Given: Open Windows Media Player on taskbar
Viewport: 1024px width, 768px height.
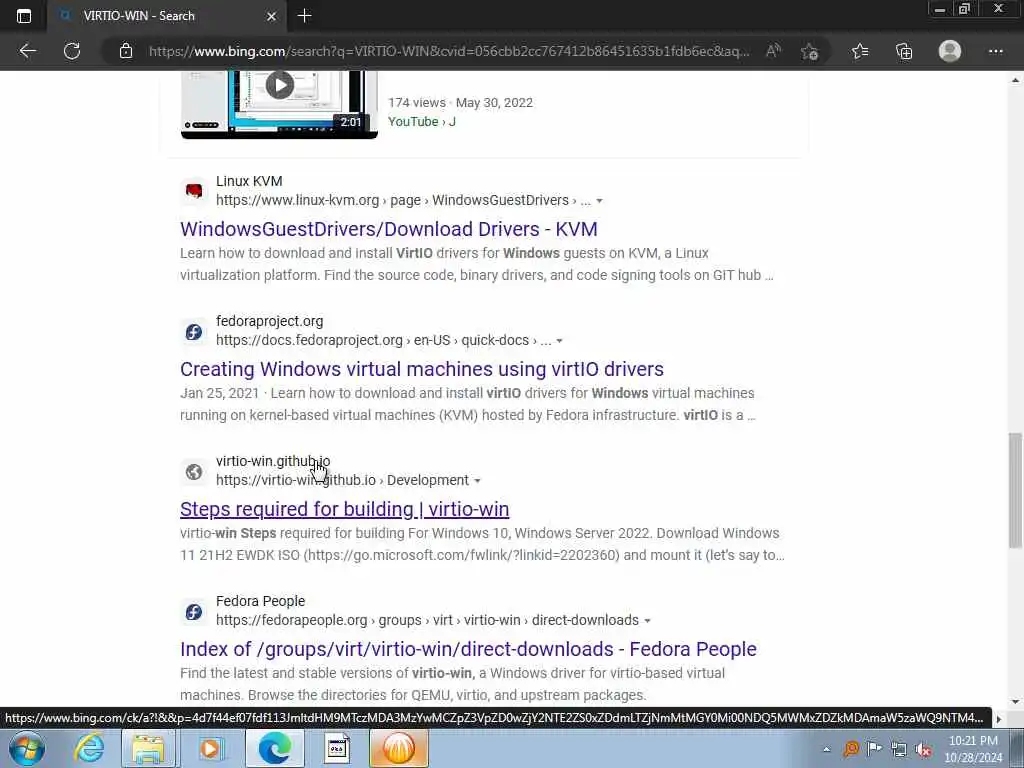Looking at the screenshot, I should [211, 748].
